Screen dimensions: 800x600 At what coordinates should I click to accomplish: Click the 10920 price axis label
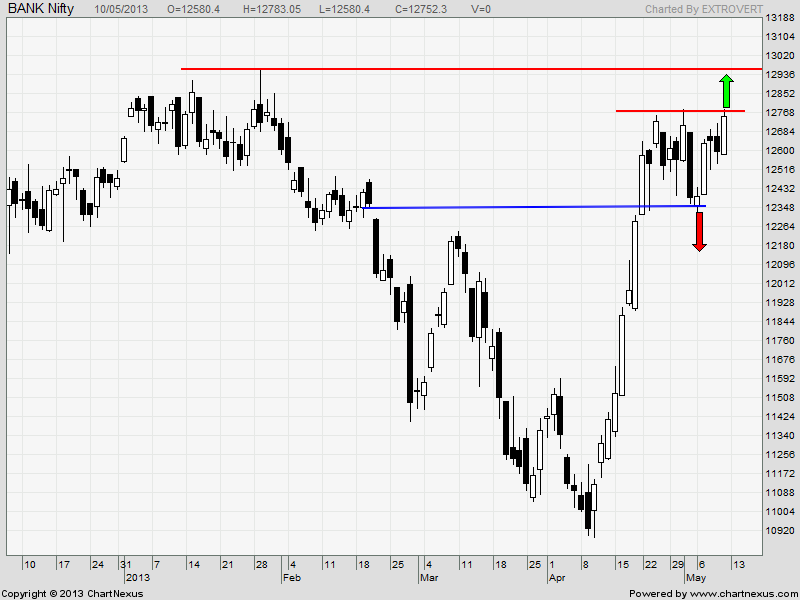(779, 530)
